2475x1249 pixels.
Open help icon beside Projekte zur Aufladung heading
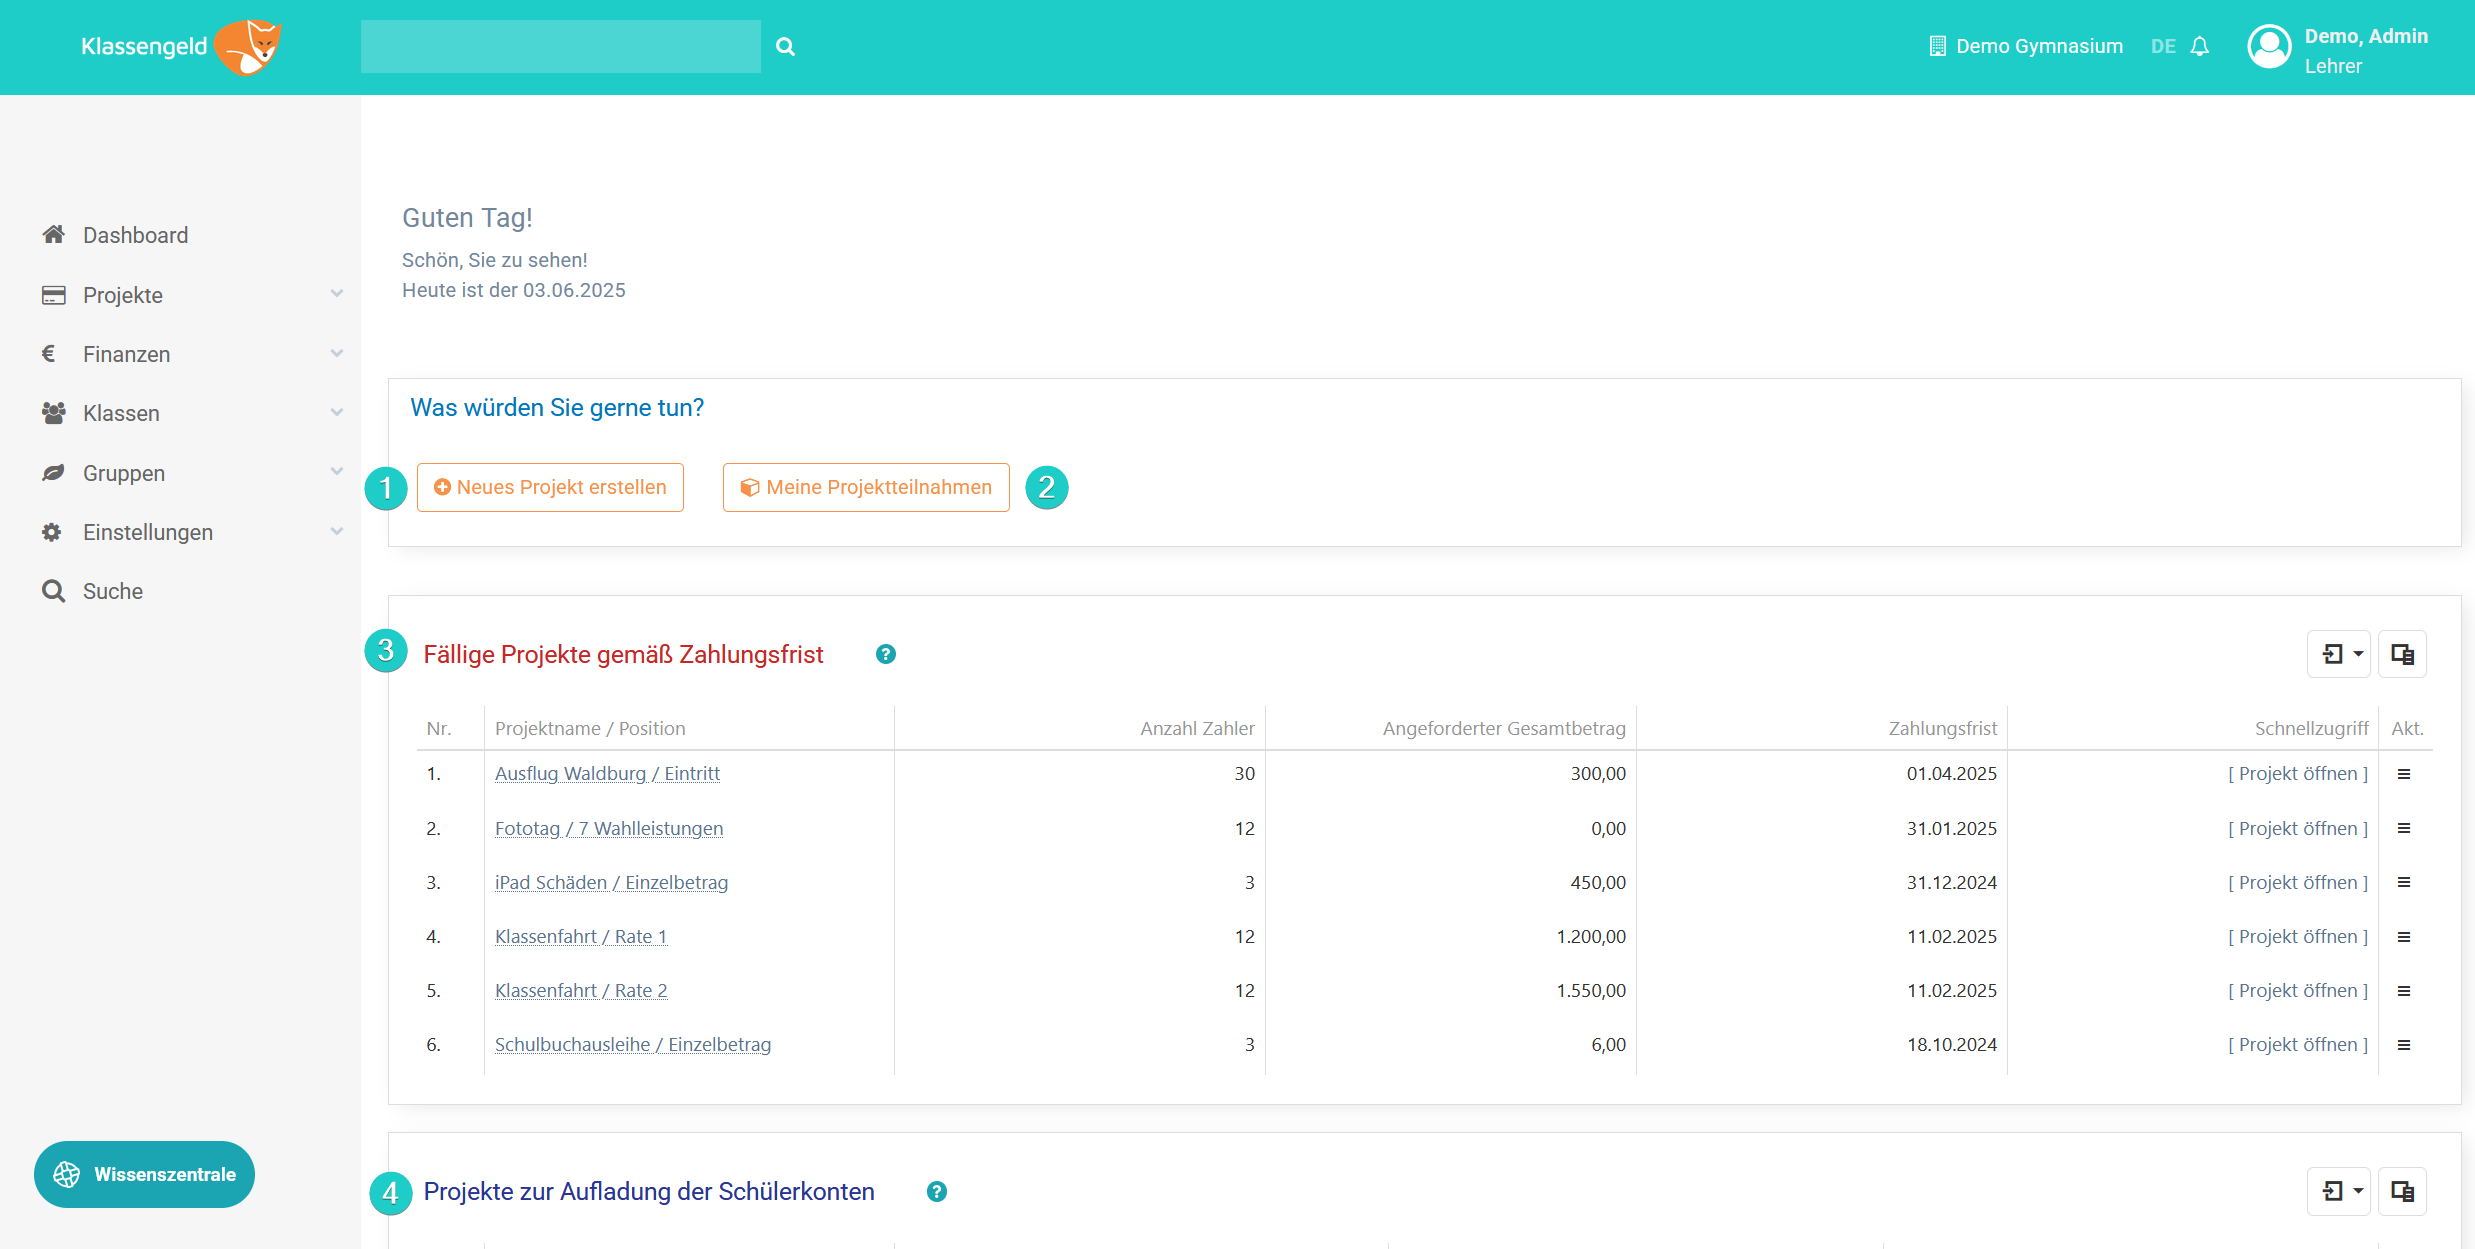(937, 1191)
